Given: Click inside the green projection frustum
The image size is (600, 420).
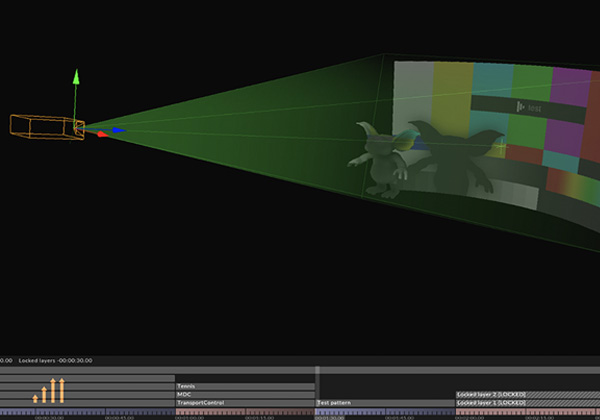Looking at the screenshot, I should (250, 140).
